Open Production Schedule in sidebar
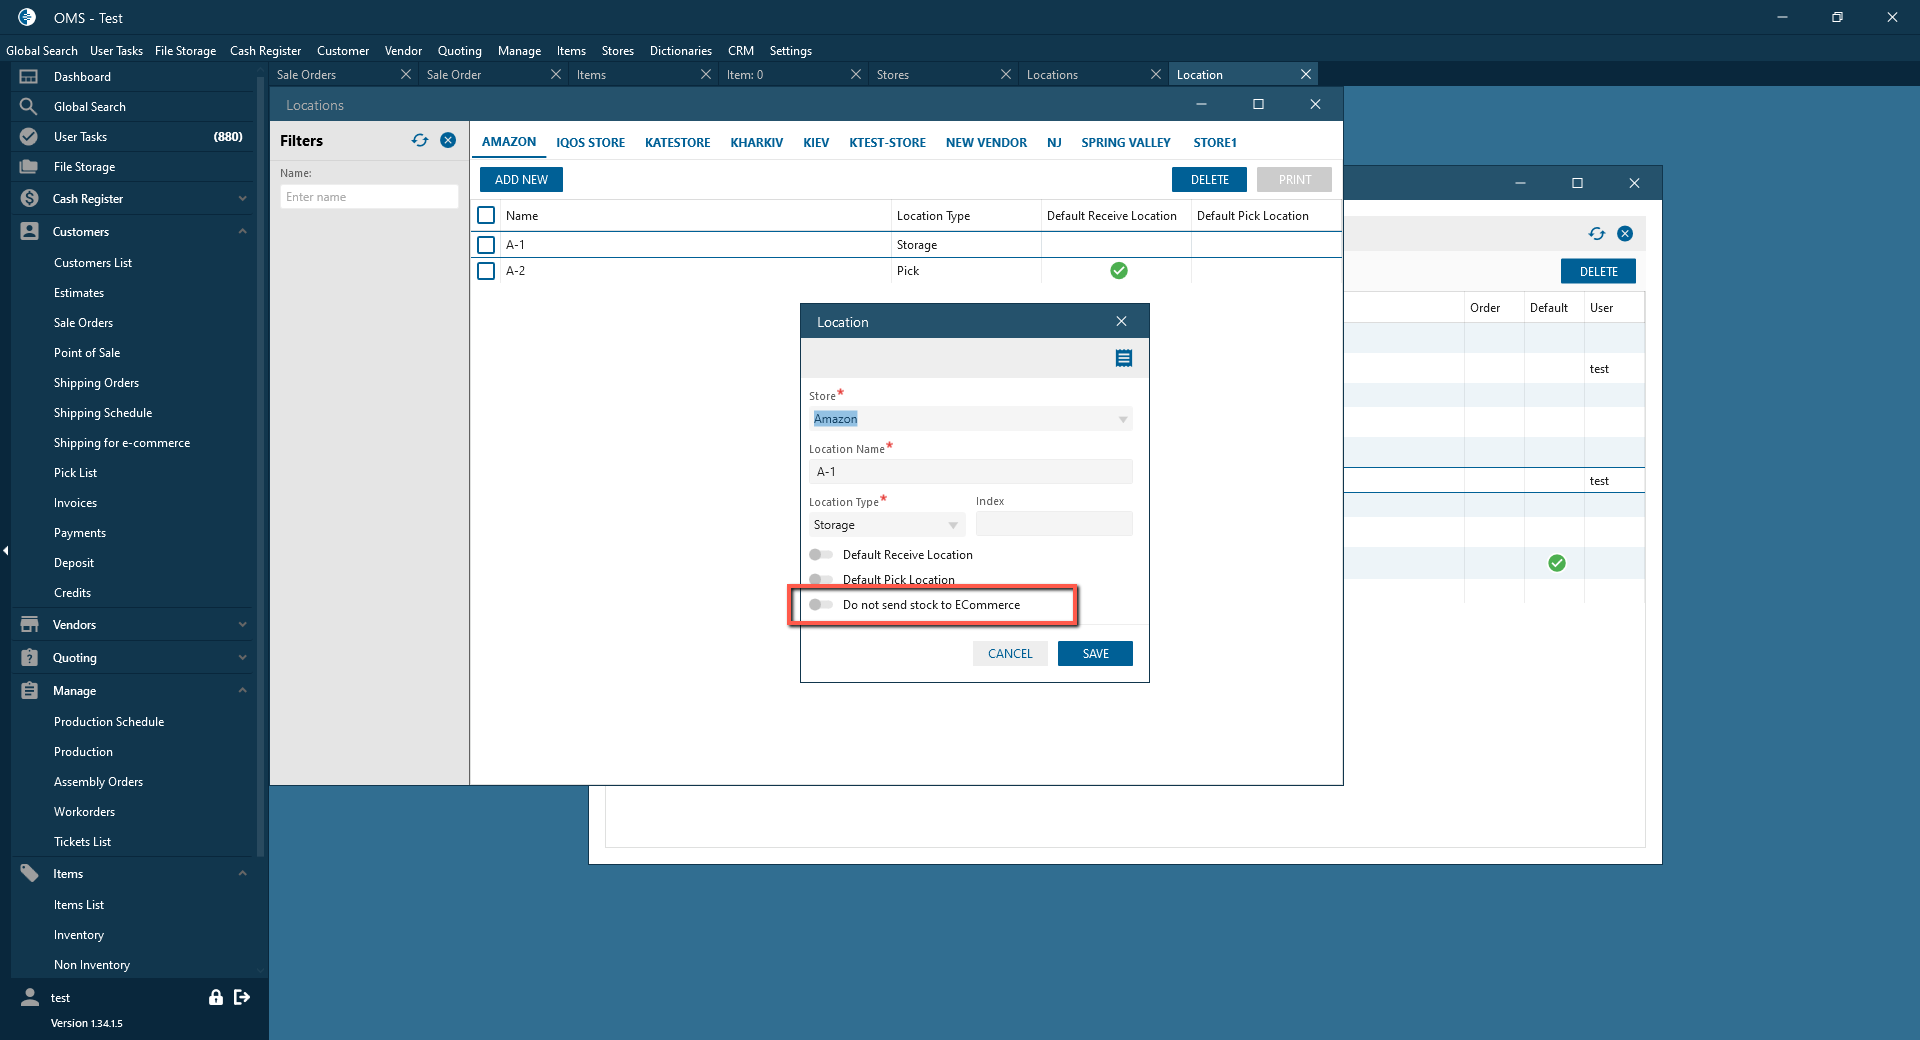1920x1040 pixels. [109, 722]
